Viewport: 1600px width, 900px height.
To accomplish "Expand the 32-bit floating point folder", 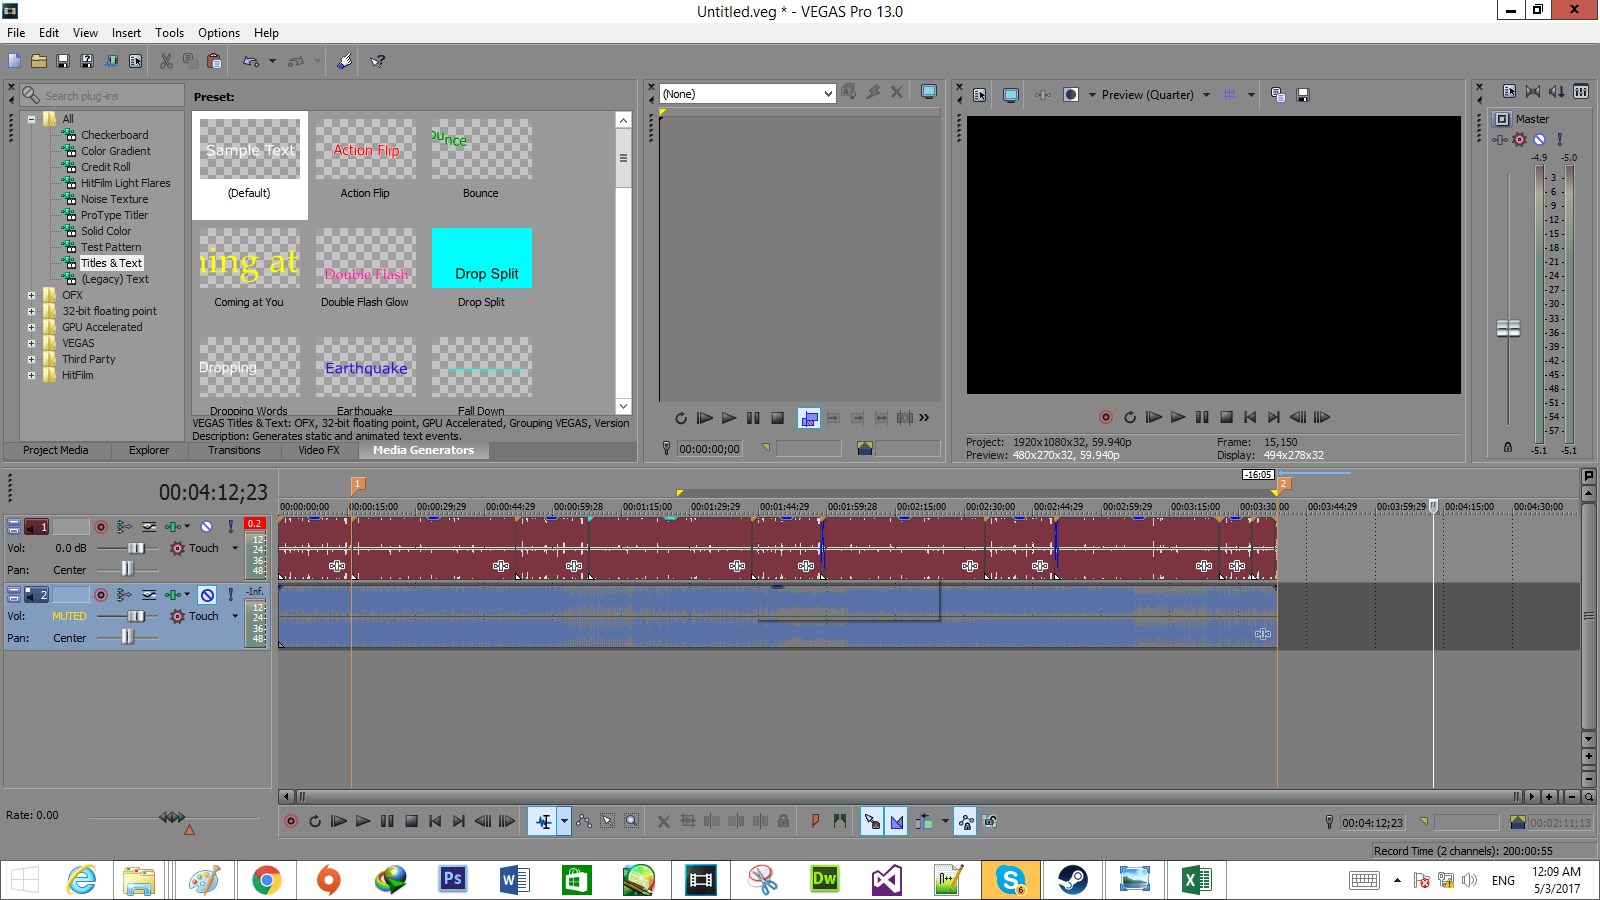I will click(x=32, y=311).
